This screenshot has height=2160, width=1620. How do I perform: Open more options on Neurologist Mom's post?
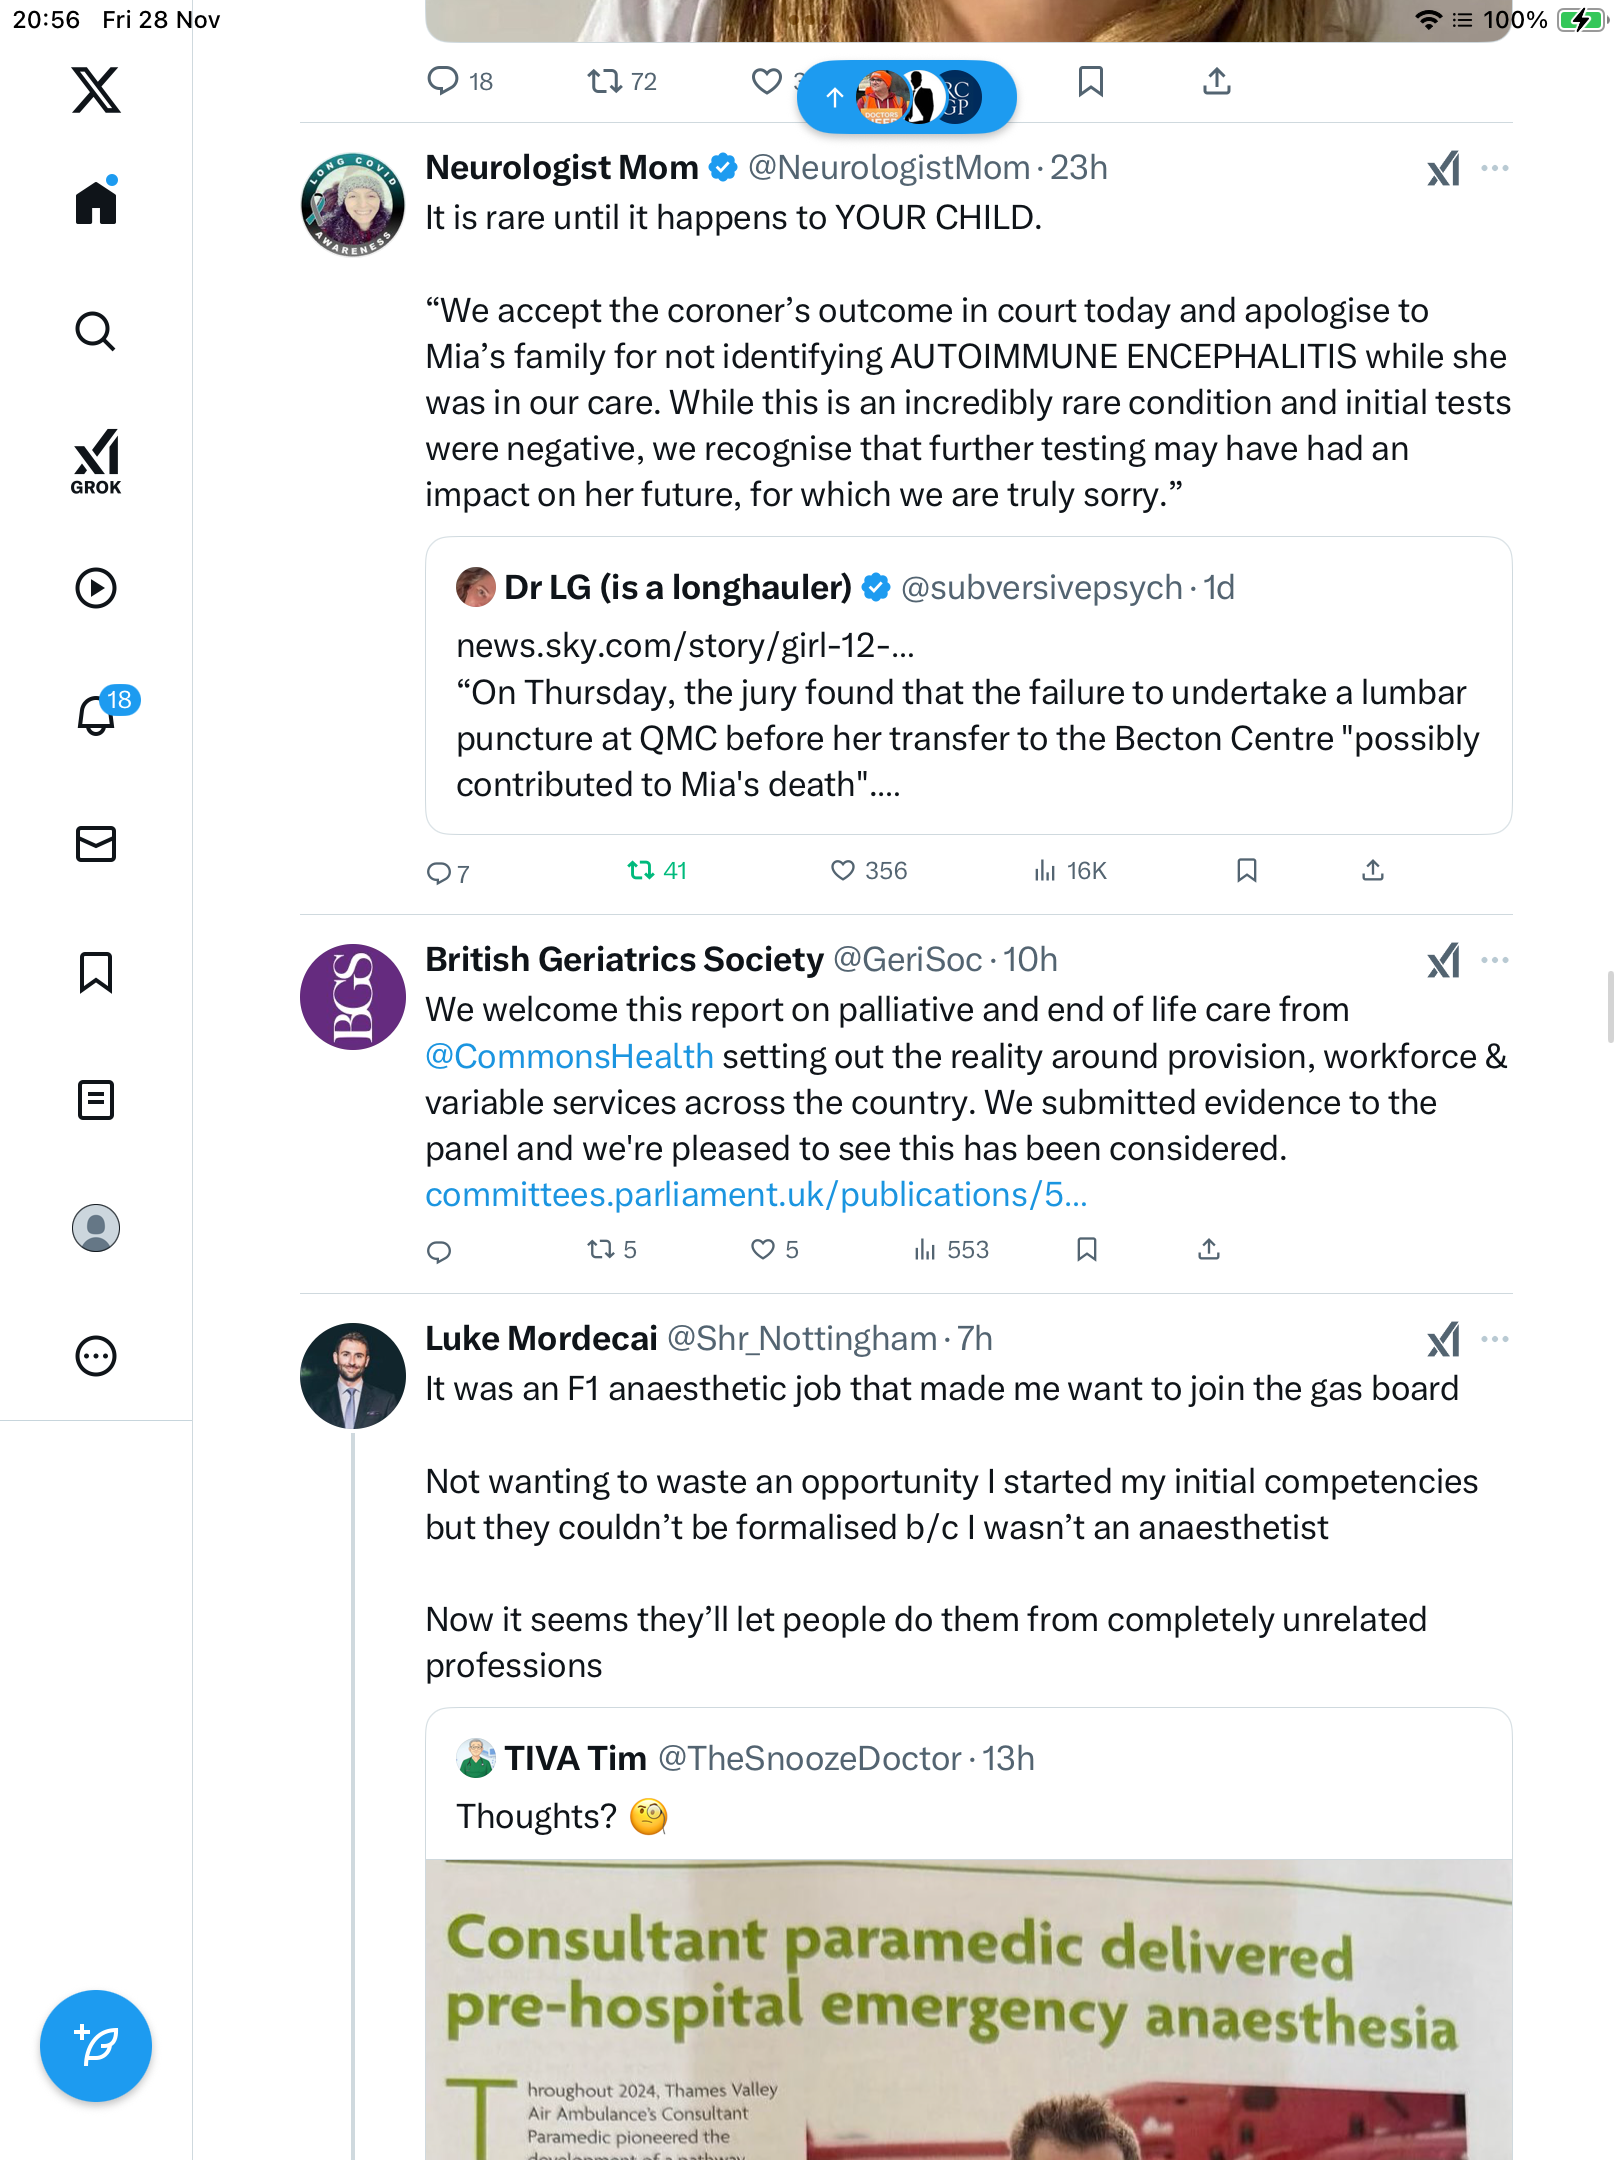(x=1495, y=168)
